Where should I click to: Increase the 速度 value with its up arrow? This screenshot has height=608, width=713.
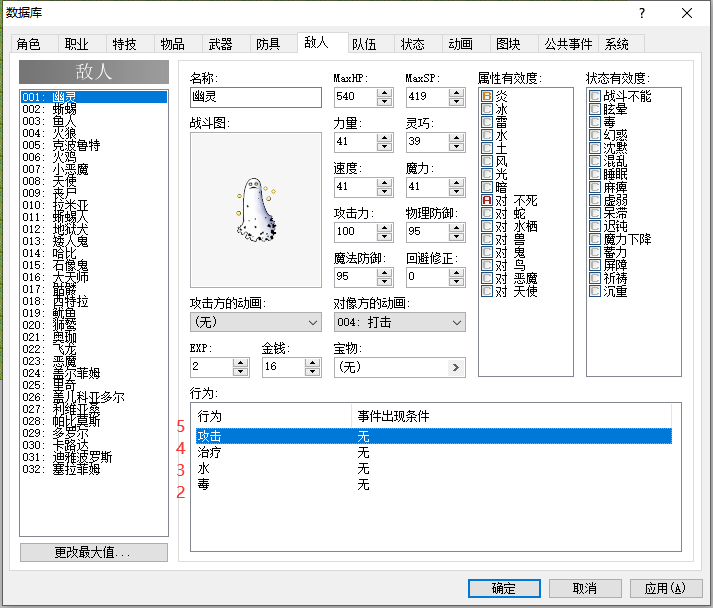click(x=385, y=183)
